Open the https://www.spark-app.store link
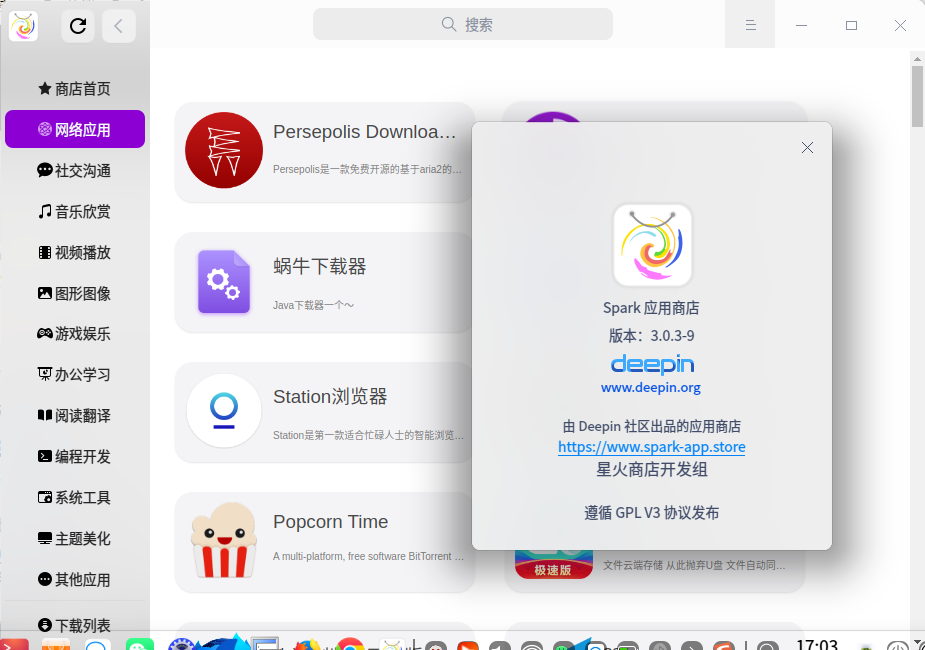Screen dimensions: 925x650 [652, 447]
